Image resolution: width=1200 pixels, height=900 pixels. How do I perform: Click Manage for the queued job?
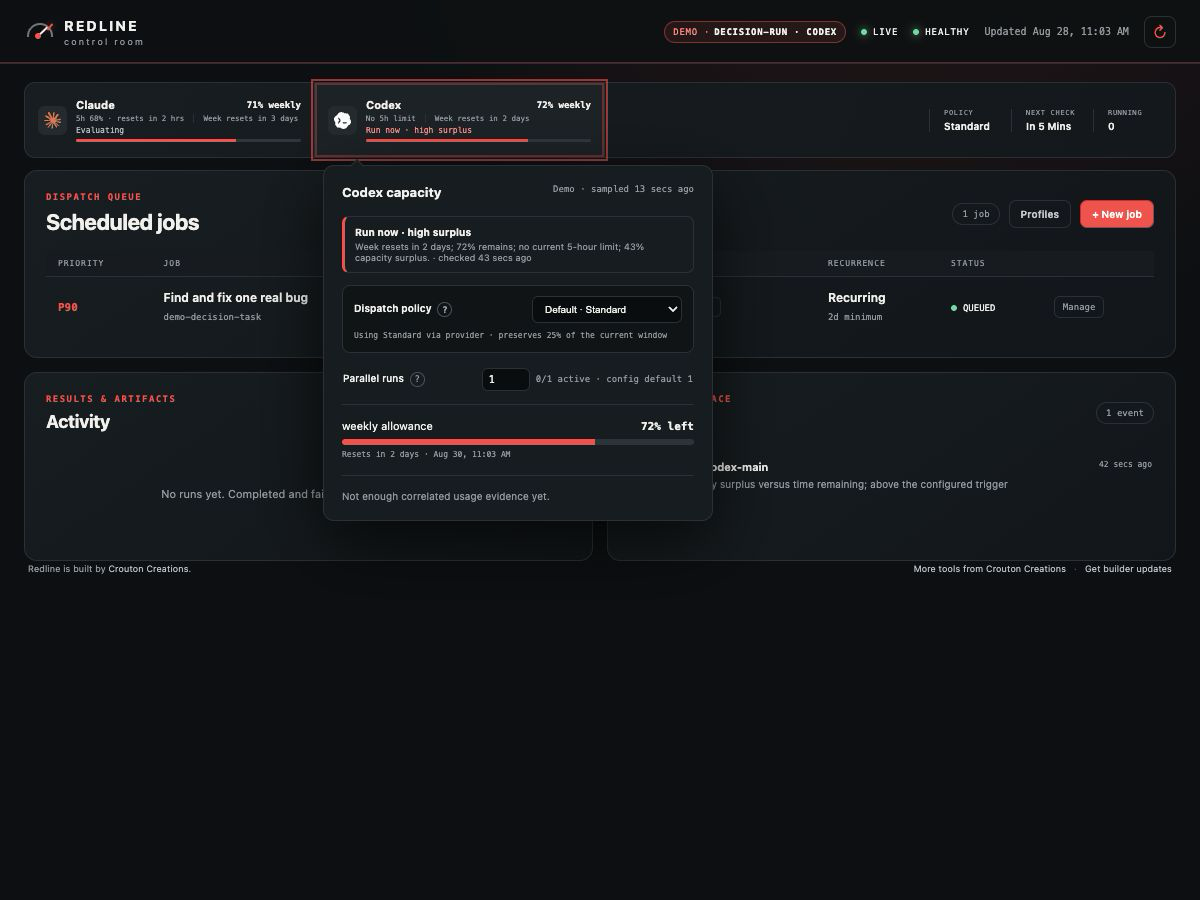[x=1079, y=307]
